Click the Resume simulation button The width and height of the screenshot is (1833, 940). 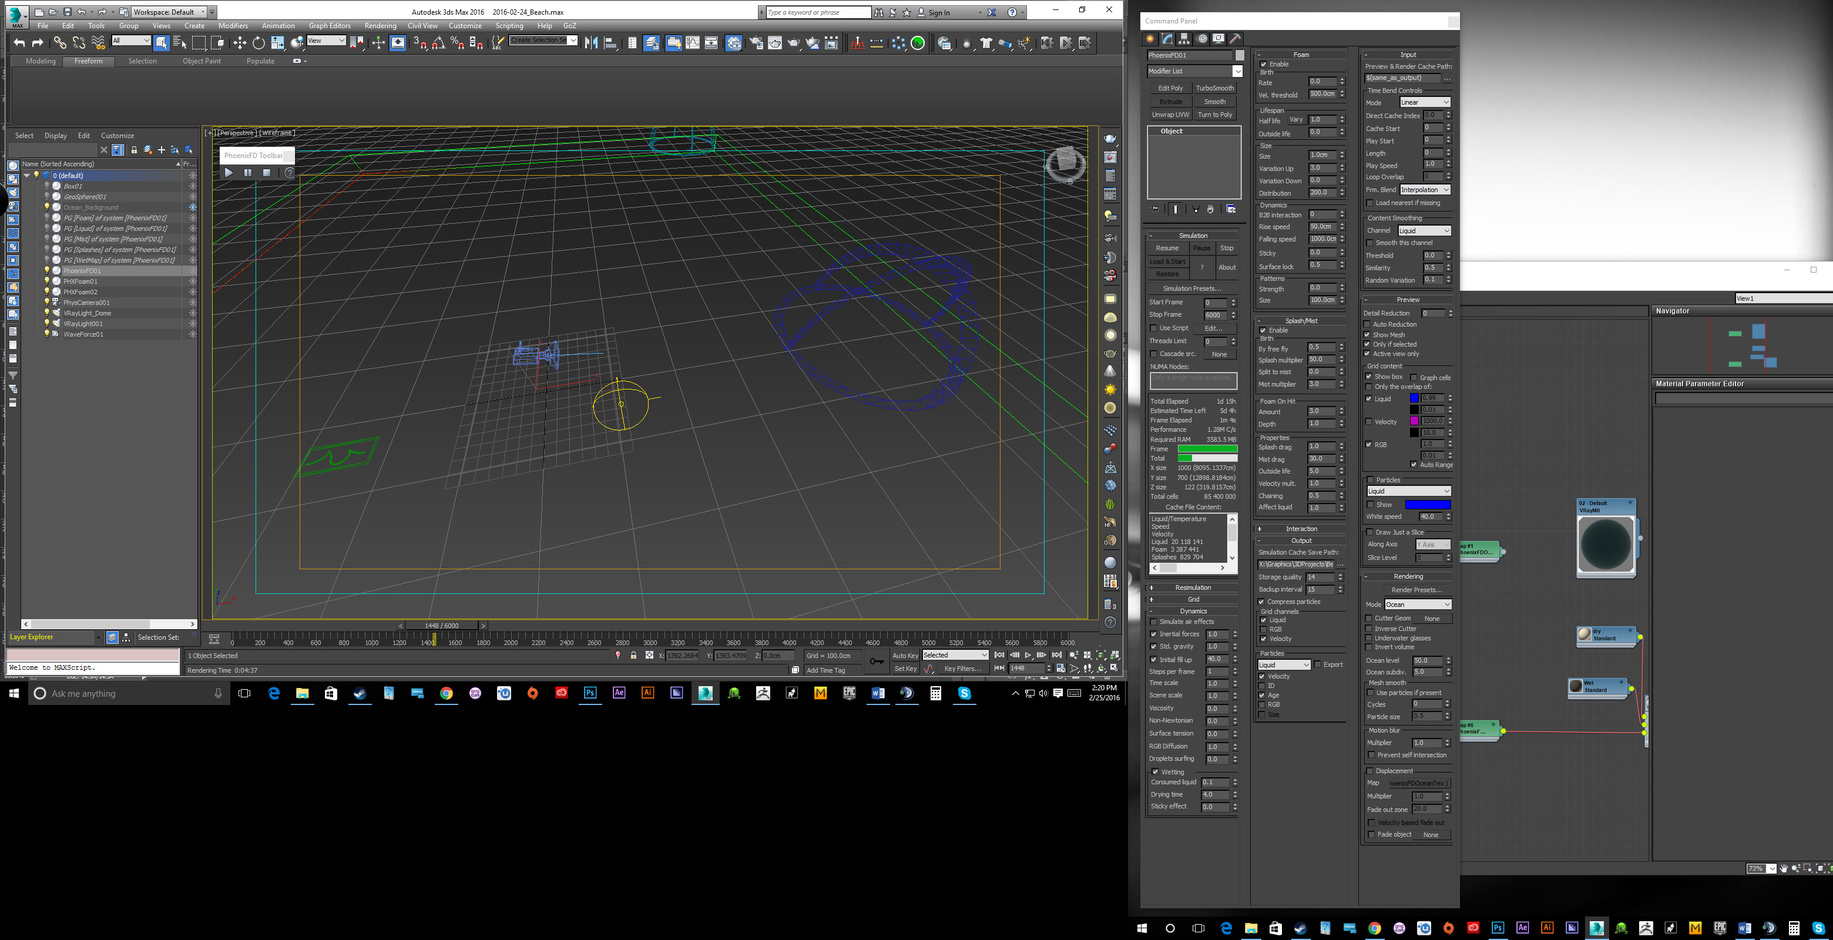tap(1167, 248)
